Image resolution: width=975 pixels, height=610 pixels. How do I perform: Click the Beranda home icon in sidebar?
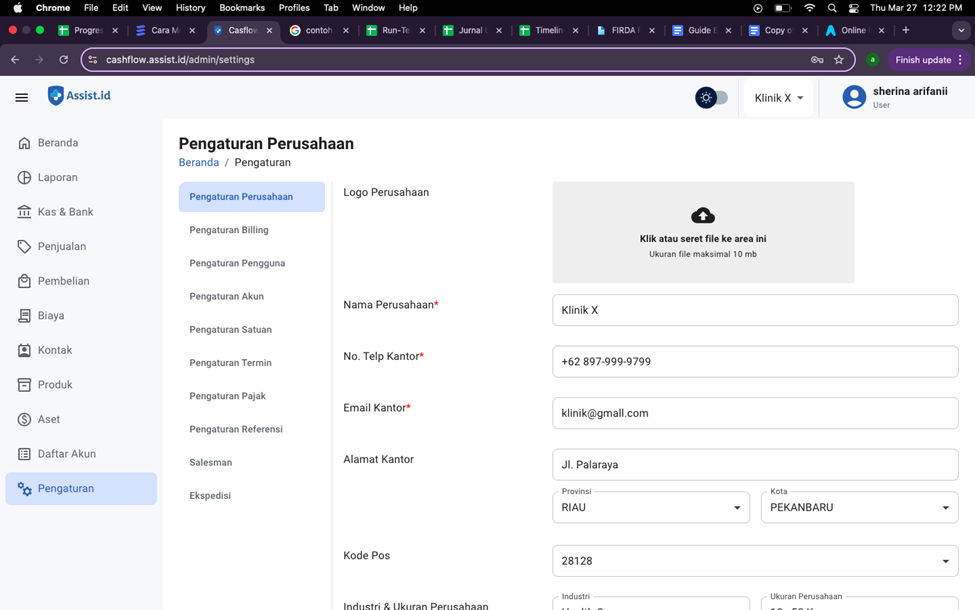24,143
